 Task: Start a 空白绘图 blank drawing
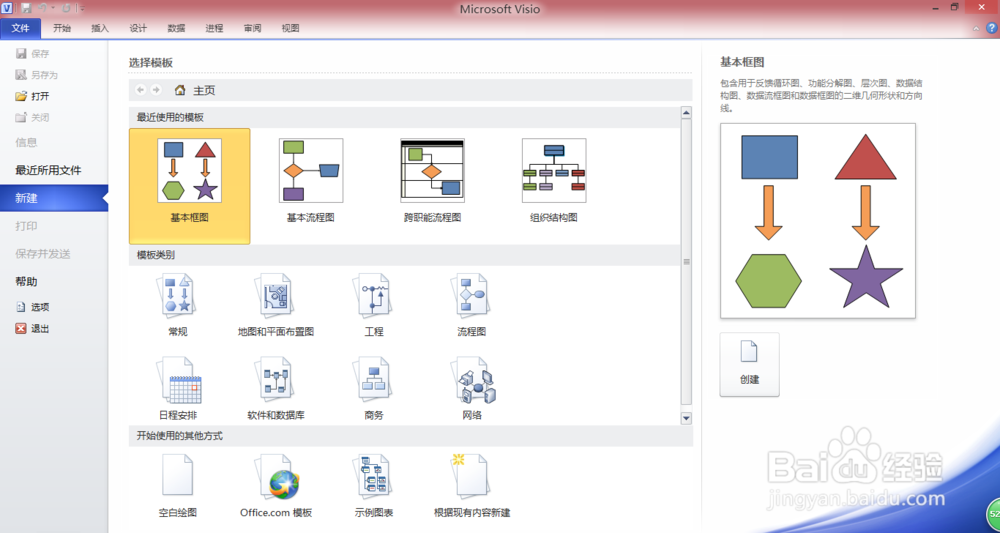178,486
